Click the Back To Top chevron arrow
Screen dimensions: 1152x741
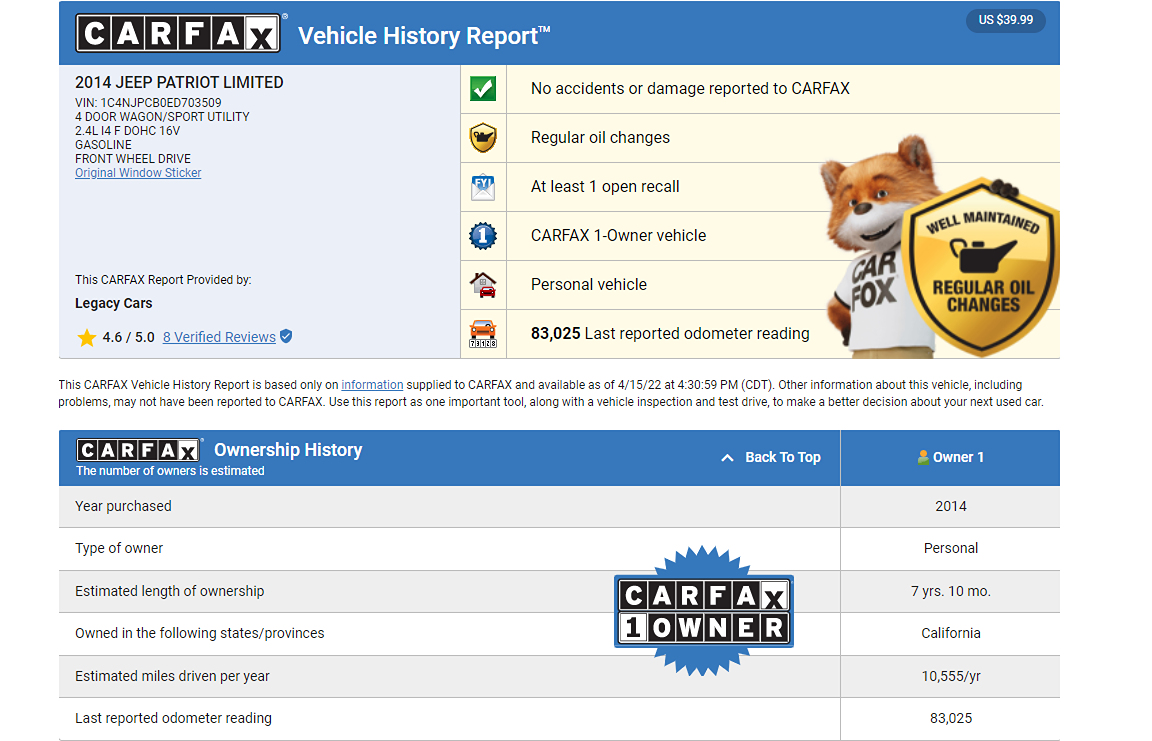[728, 458]
